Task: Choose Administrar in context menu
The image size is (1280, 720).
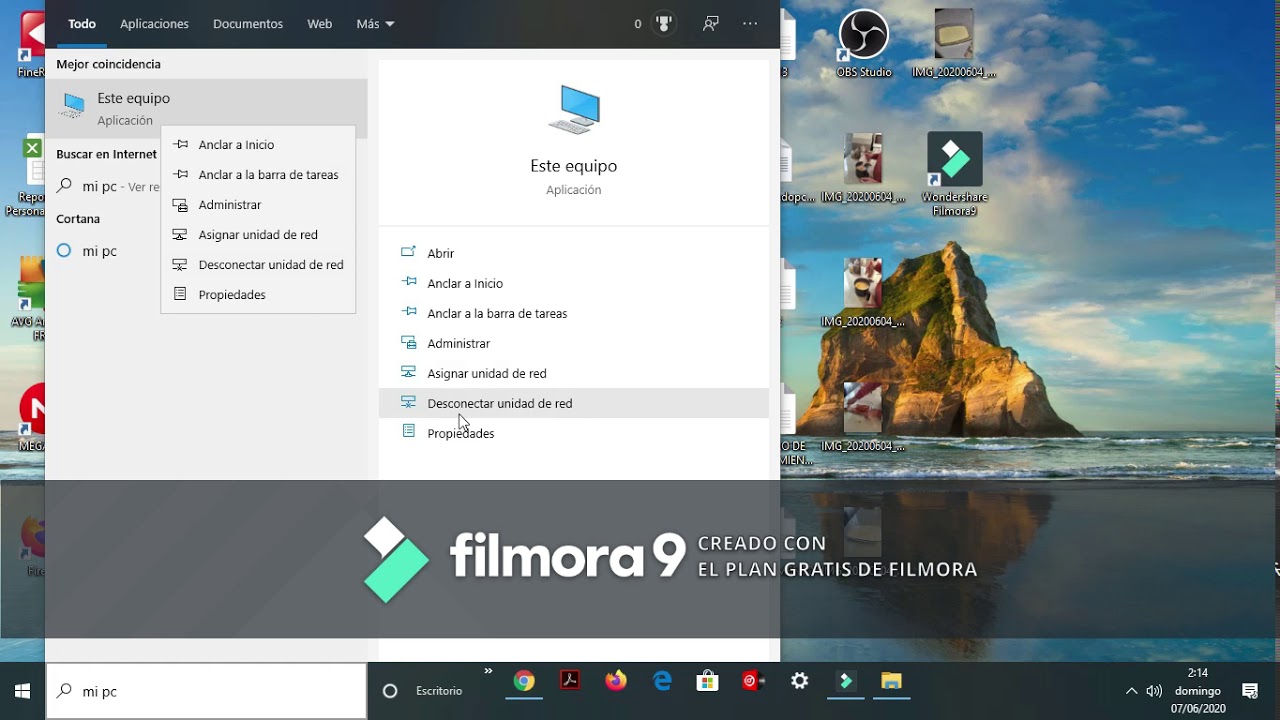Action: coord(258,205)
